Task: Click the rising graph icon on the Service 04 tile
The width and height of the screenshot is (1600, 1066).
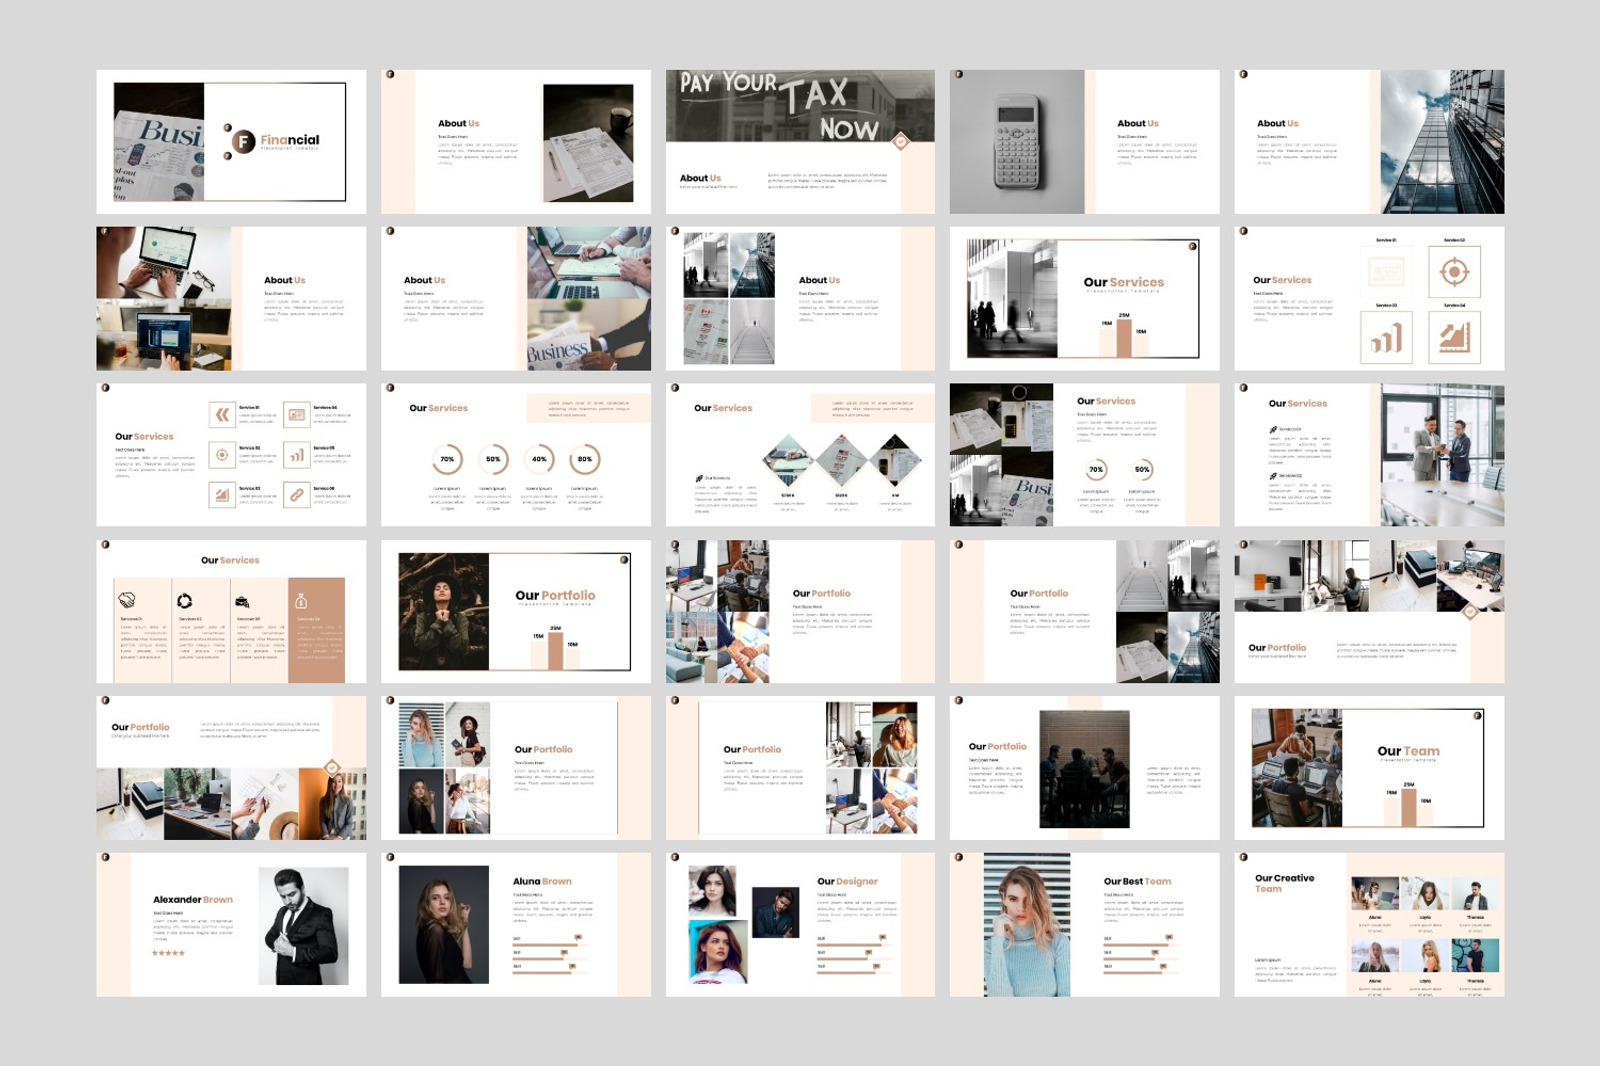Action: [1455, 337]
